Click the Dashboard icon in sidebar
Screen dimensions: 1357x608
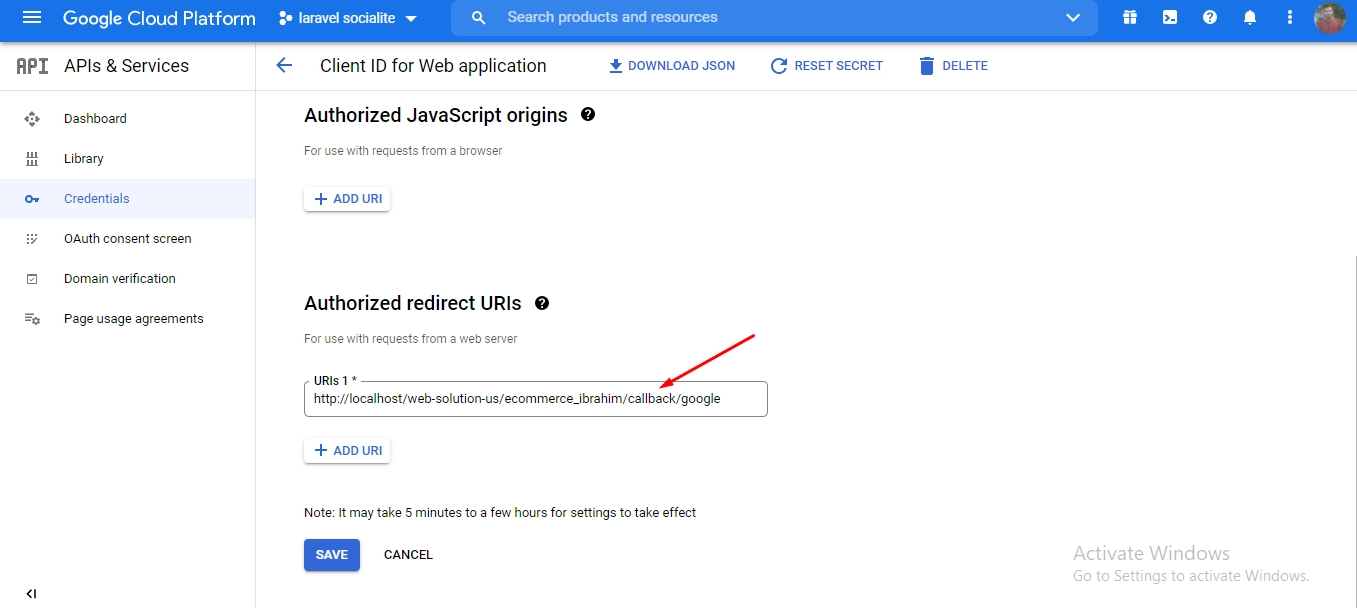pyautogui.click(x=32, y=119)
